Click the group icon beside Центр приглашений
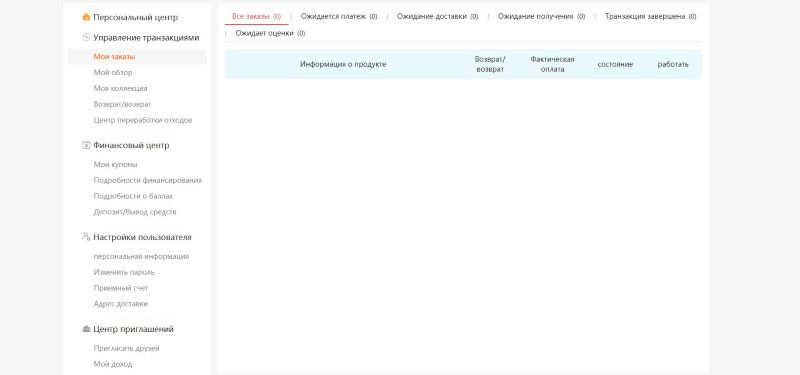The width and height of the screenshot is (800, 375). click(86, 329)
